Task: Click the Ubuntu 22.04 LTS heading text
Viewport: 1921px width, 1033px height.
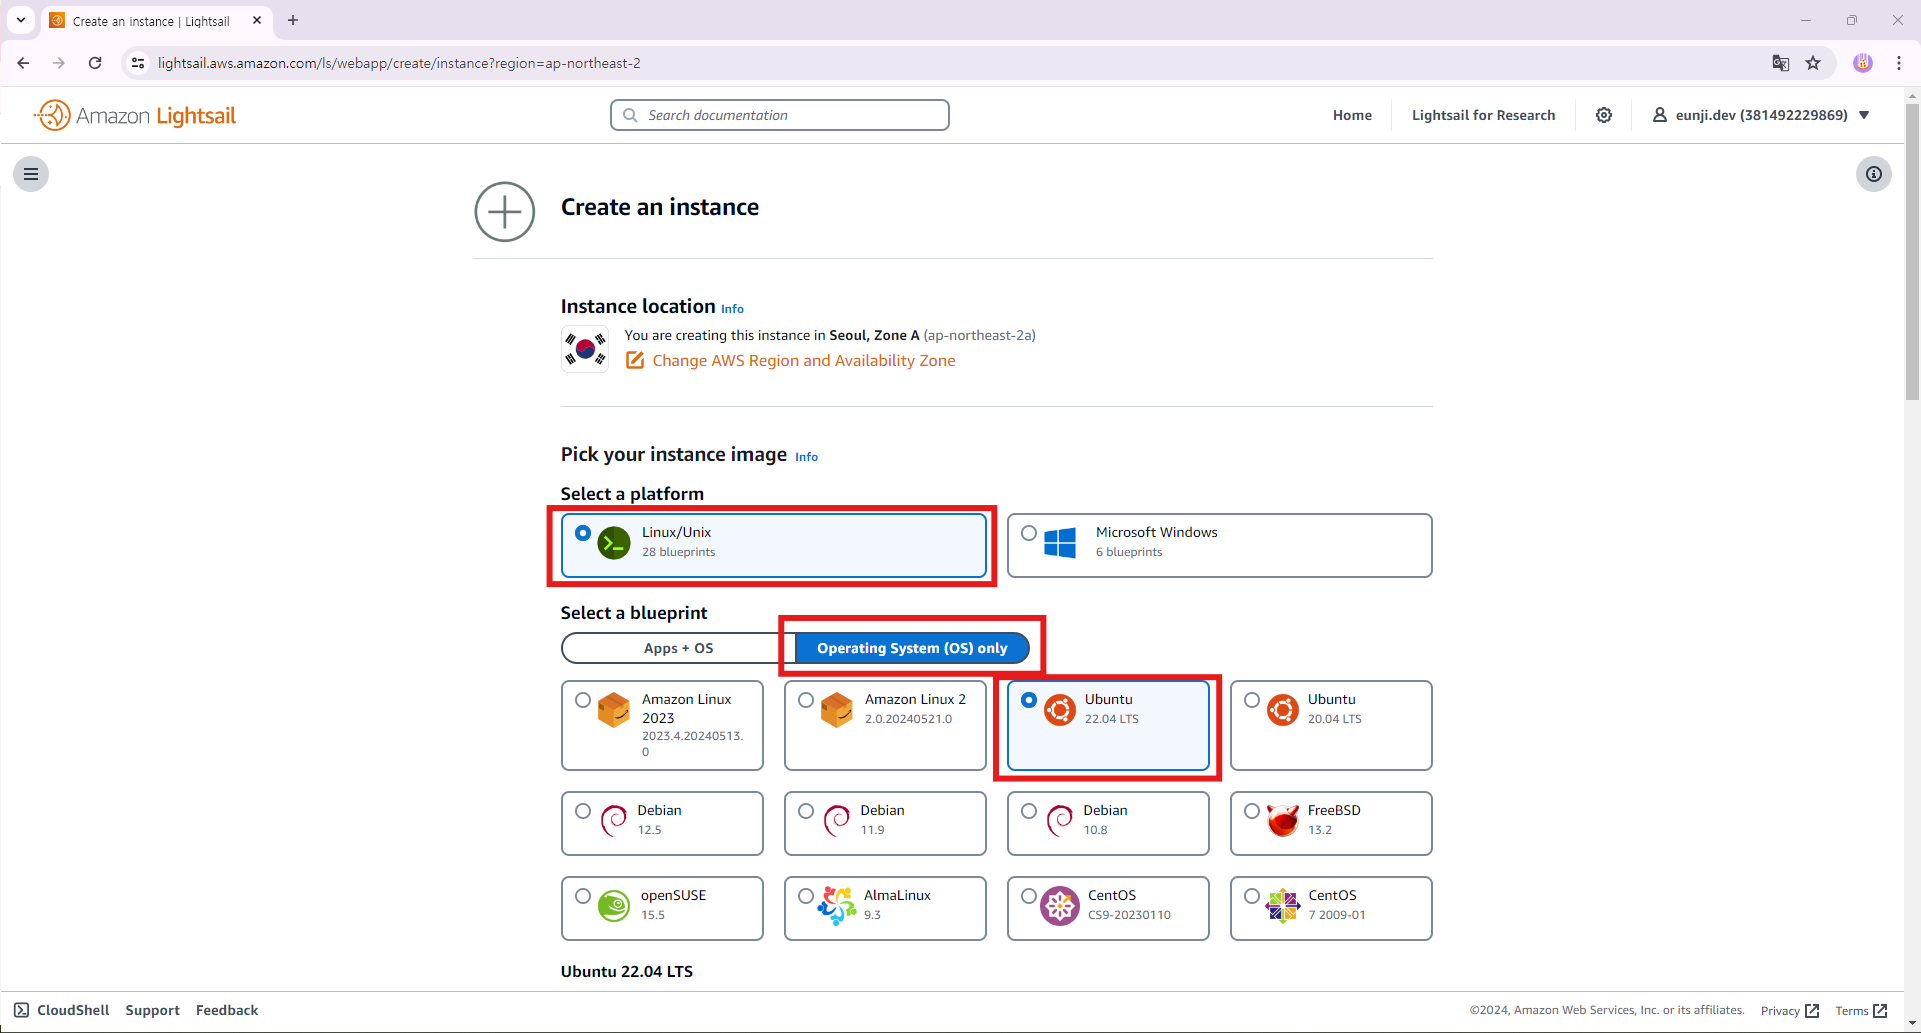Action: pyautogui.click(x=627, y=971)
